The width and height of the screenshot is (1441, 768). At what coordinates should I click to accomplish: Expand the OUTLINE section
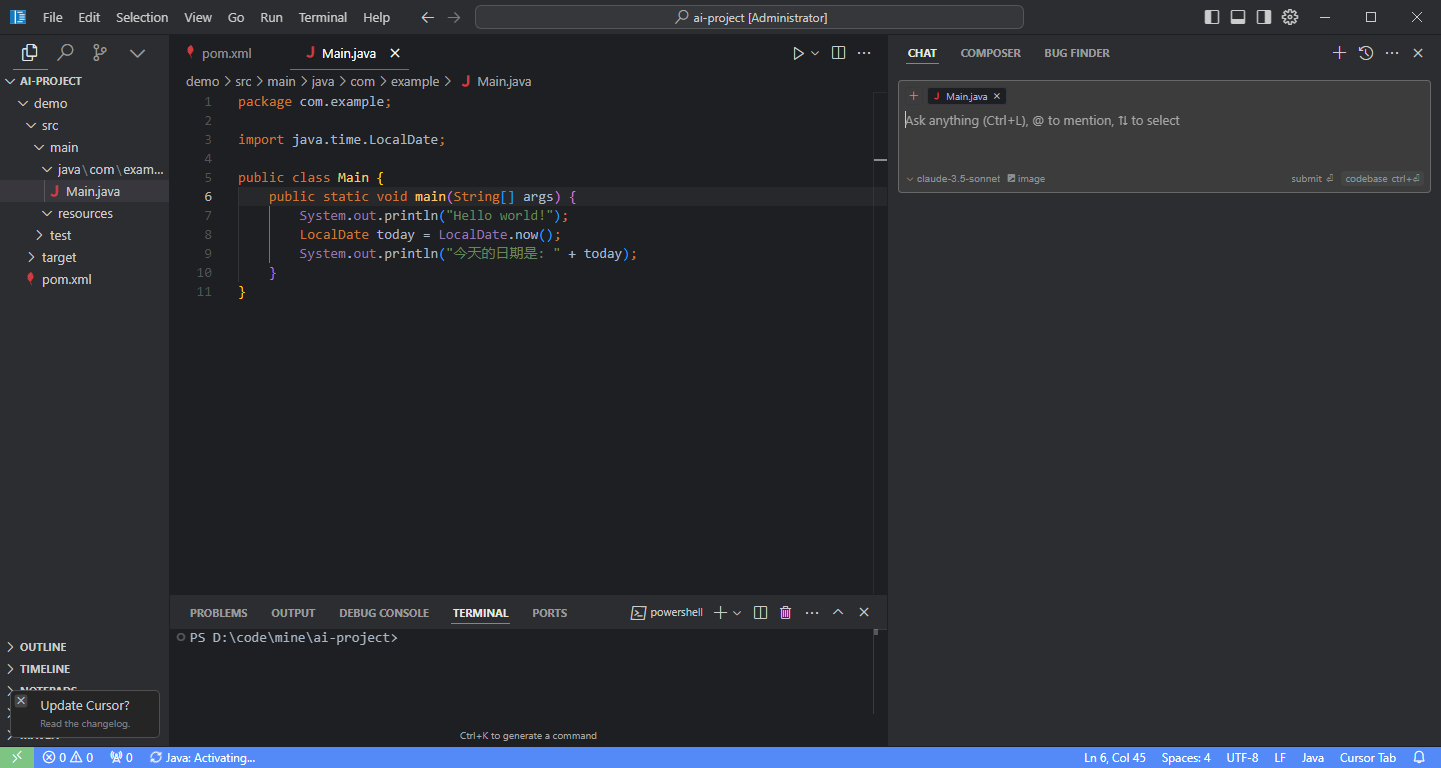[84, 647]
